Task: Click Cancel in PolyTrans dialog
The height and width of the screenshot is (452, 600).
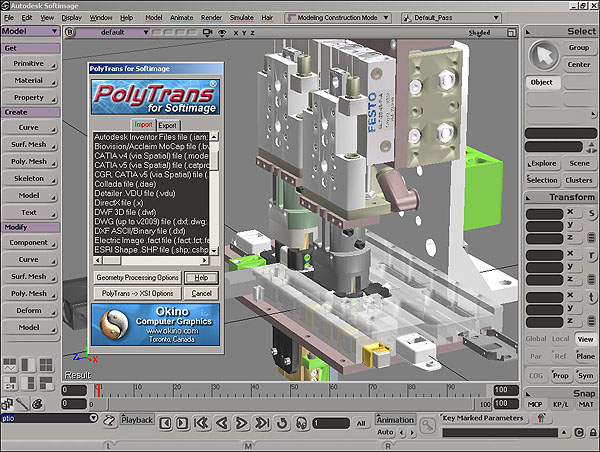Action: click(201, 294)
